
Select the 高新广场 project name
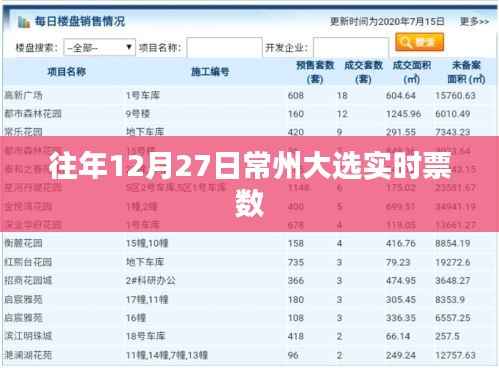(x=23, y=96)
